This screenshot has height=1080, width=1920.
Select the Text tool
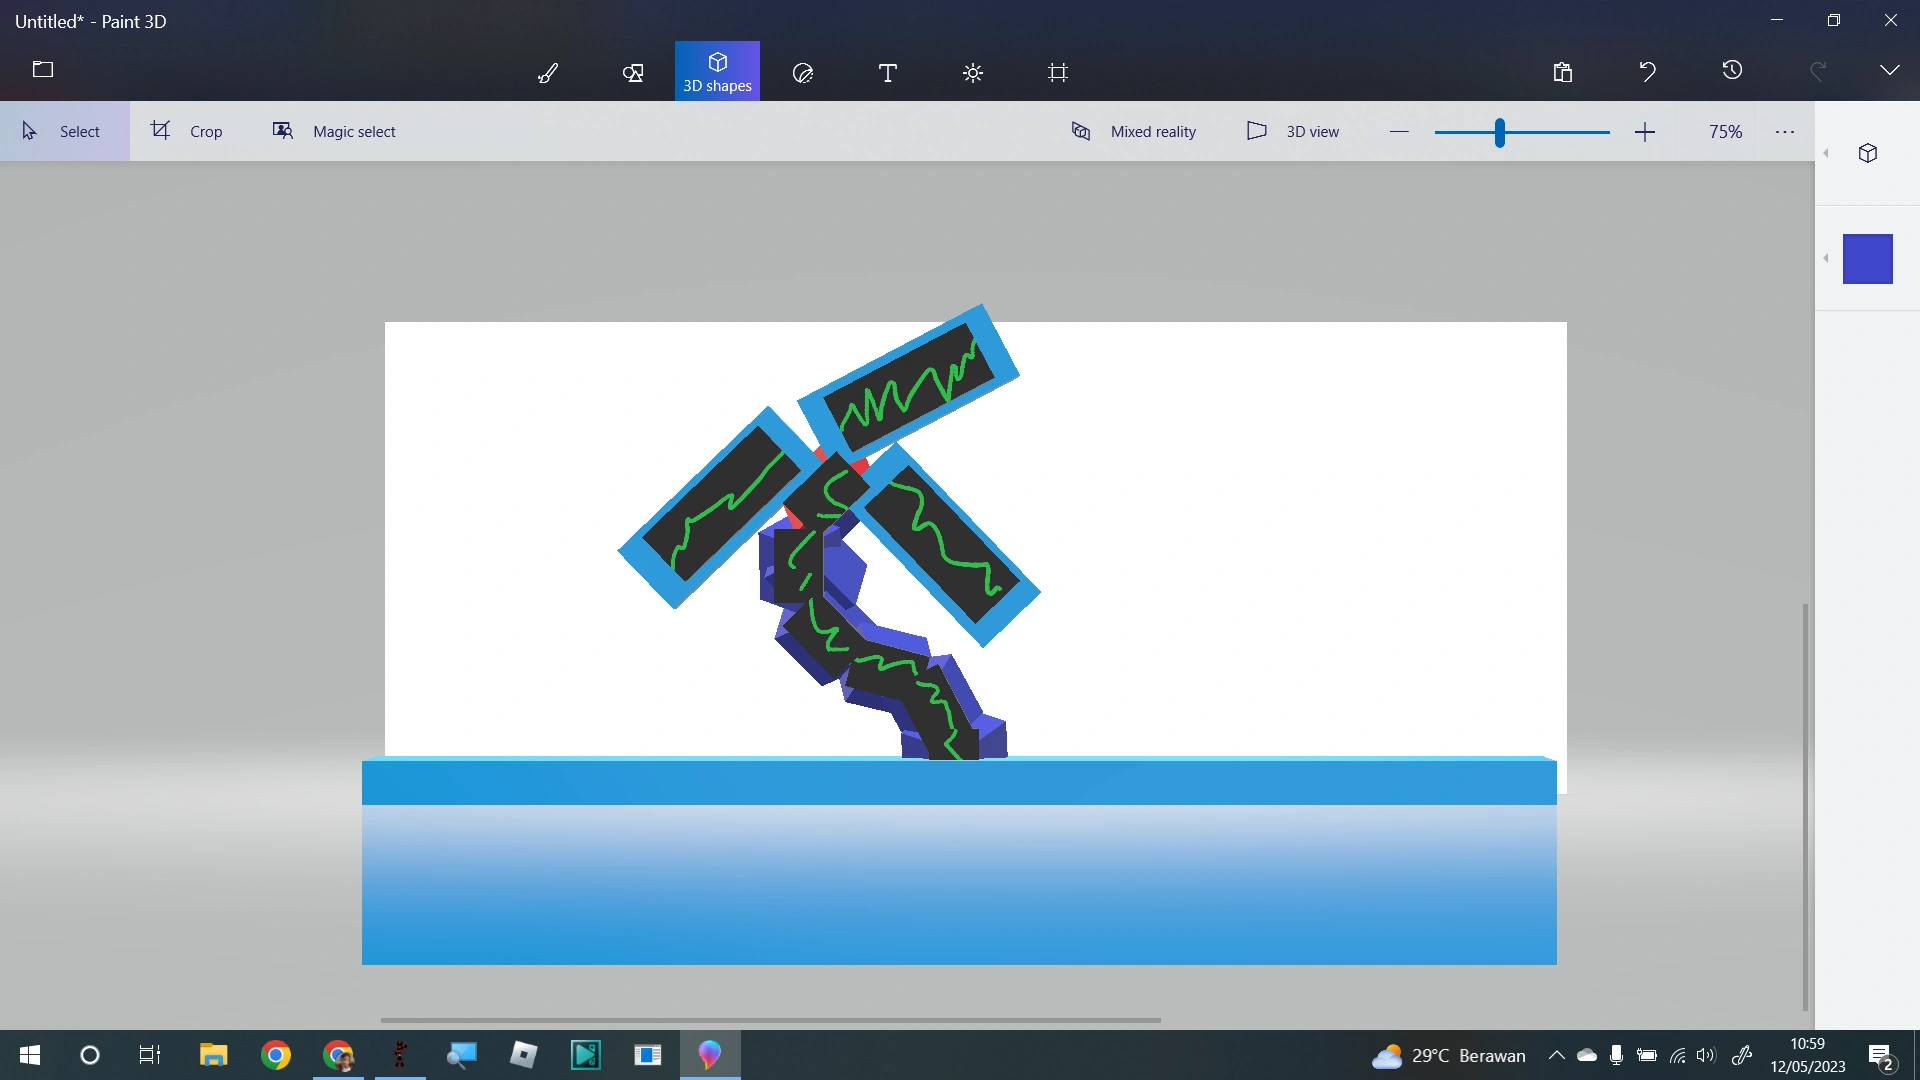pos(887,72)
